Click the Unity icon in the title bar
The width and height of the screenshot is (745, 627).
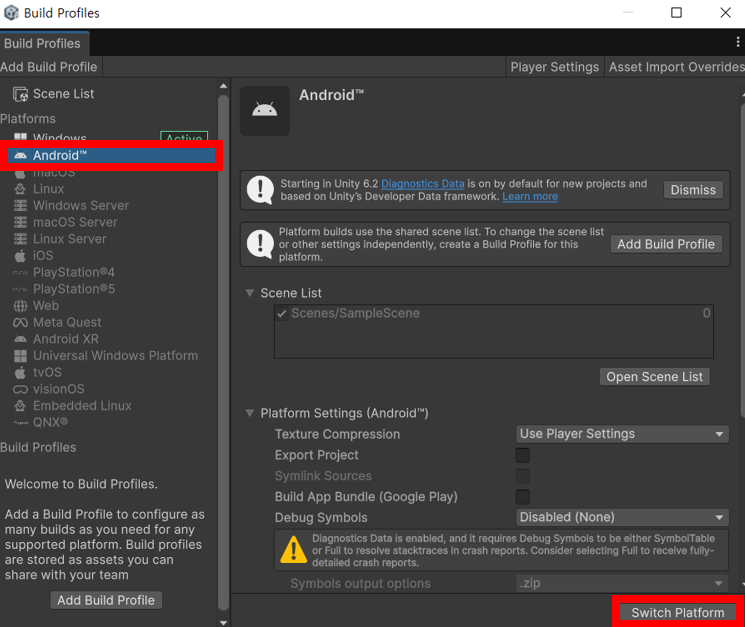point(11,13)
